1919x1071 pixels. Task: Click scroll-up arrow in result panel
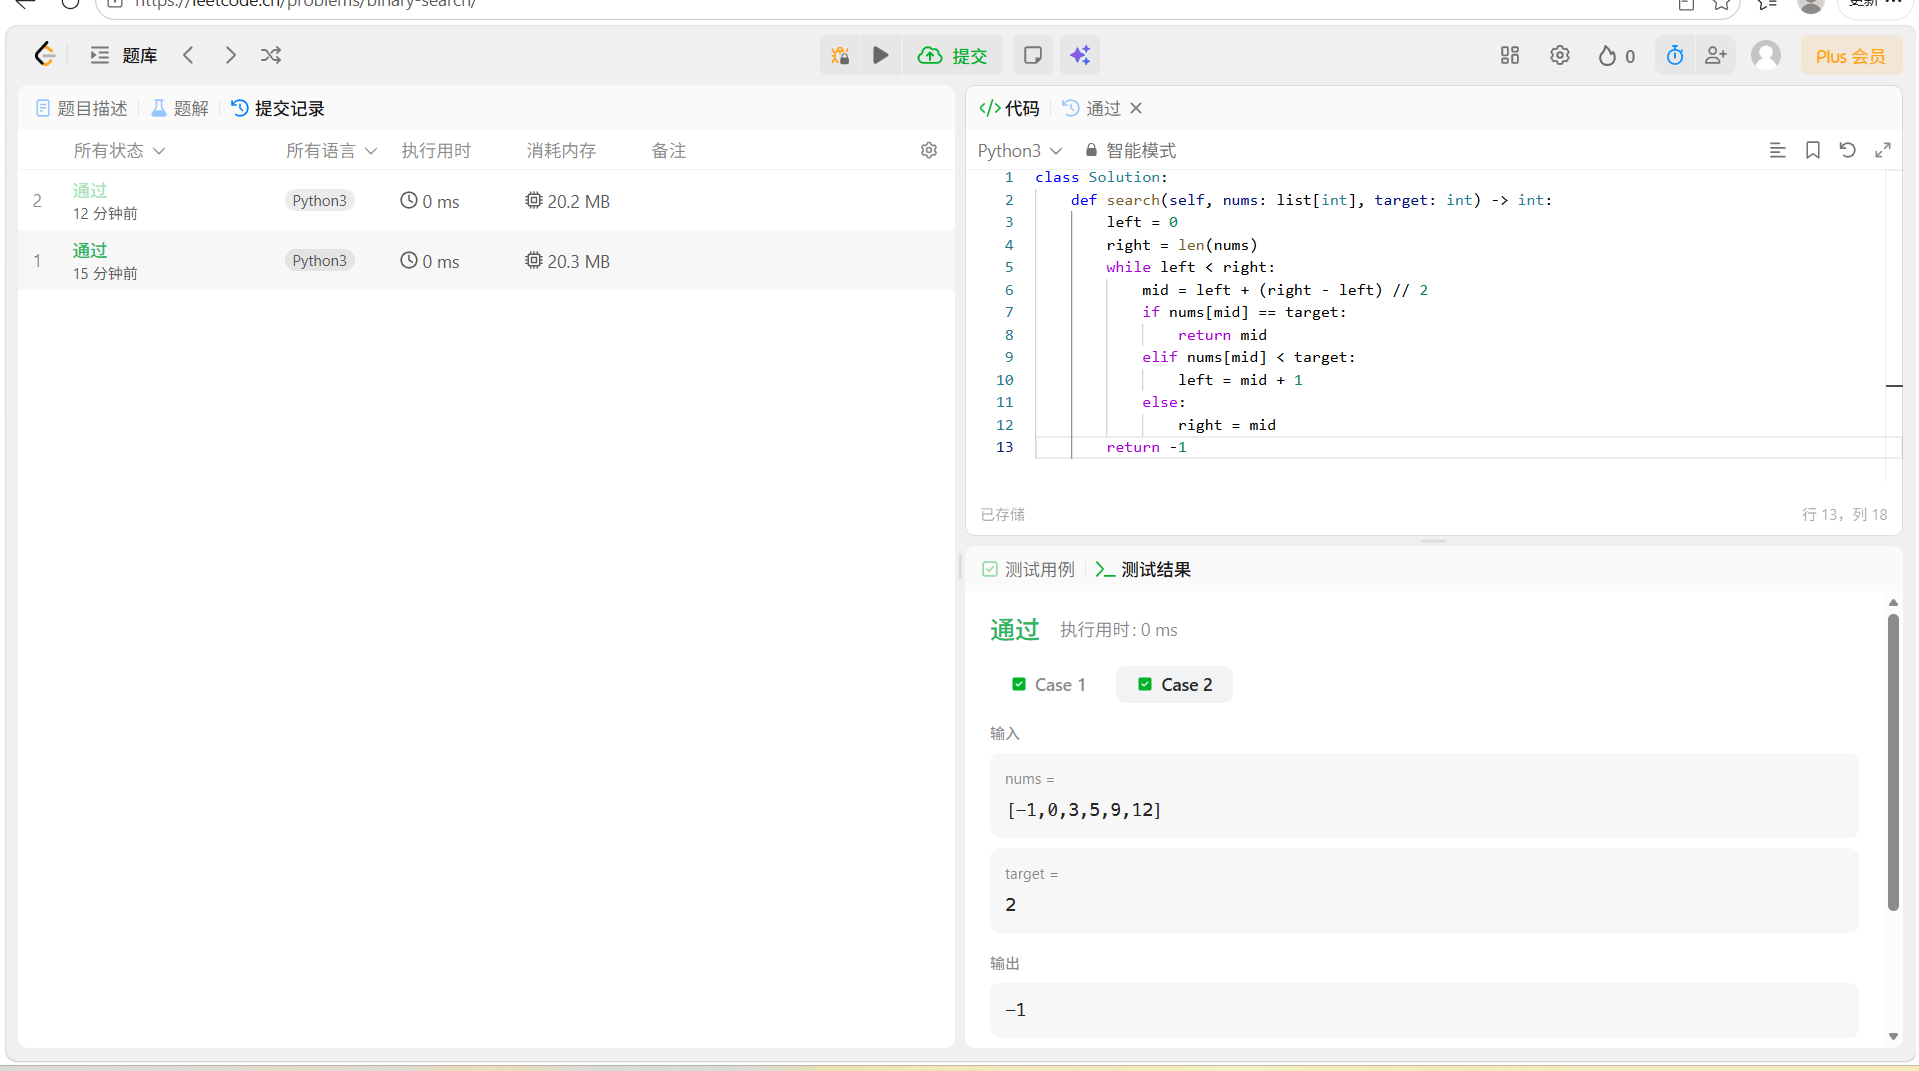pyautogui.click(x=1893, y=602)
